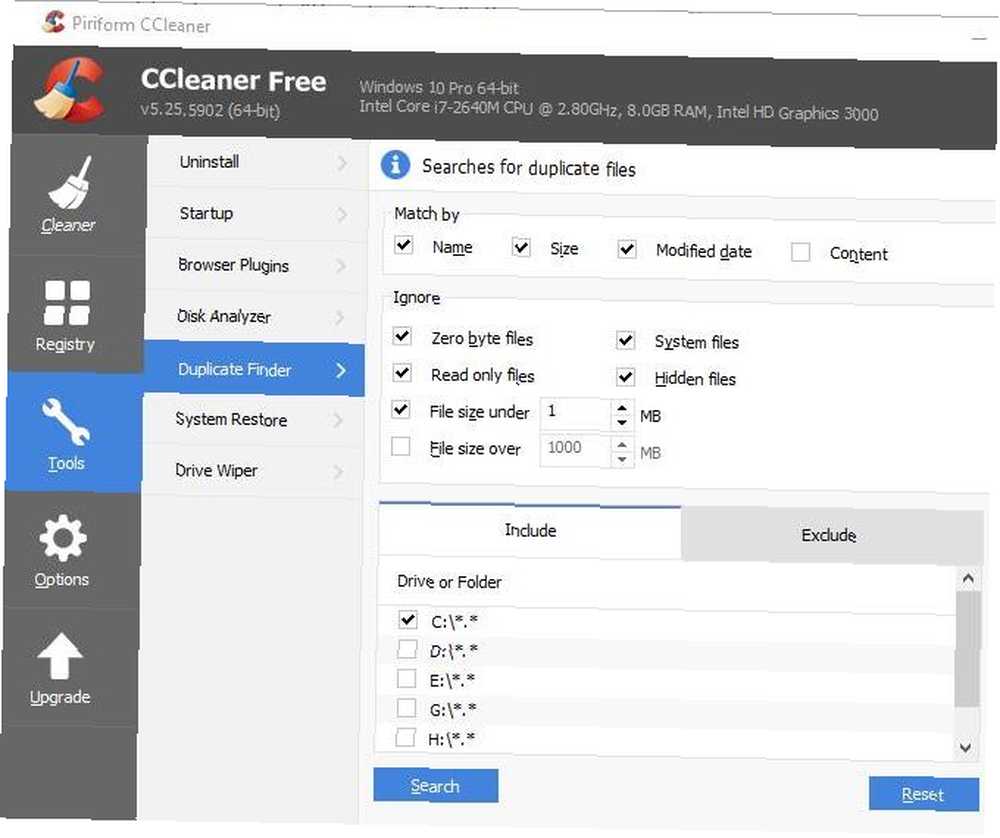Screen dimensions: 1000x838
Task: Click the drive list scrollbar thumb
Action: [x=967, y=649]
